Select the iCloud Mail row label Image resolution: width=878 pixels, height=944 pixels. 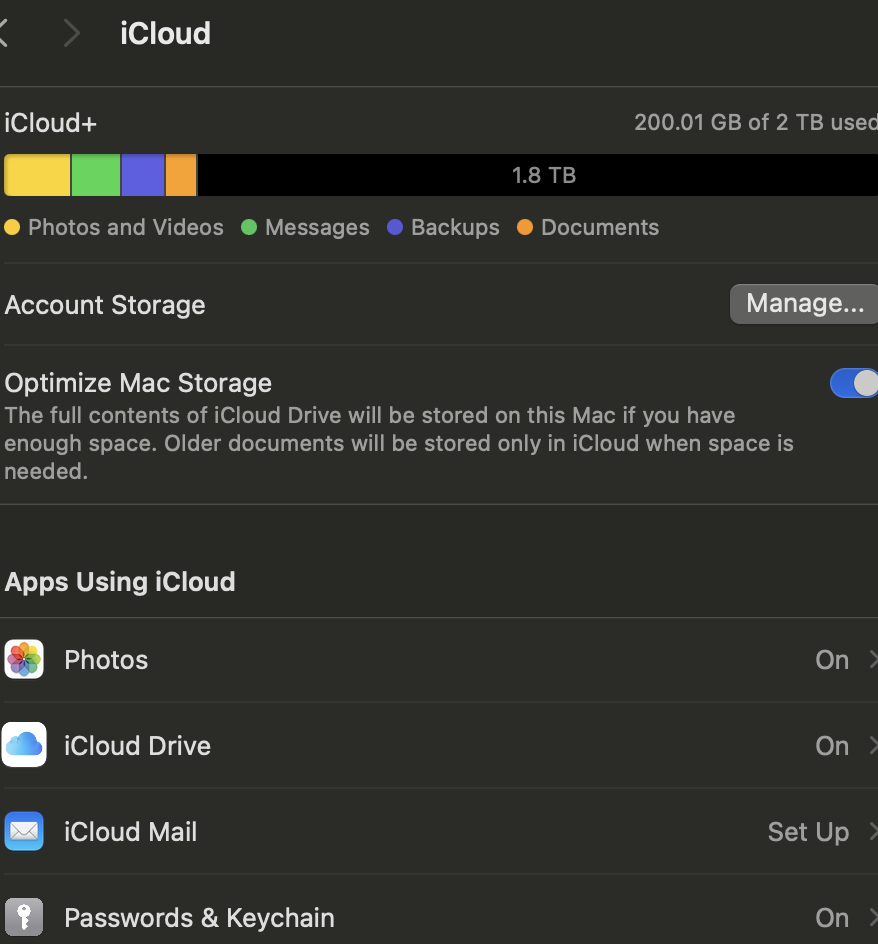point(131,832)
